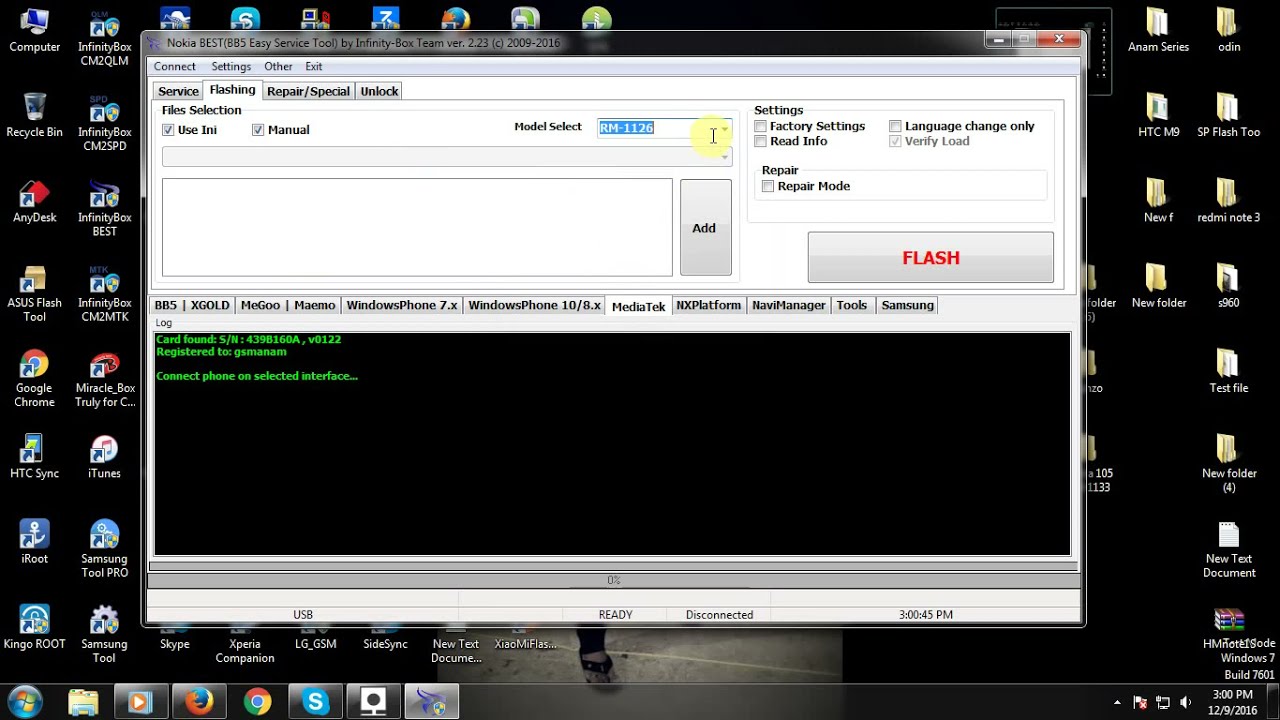Launch the Miracle_Box desktop shortcut
This screenshot has width=1280, height=720.
coord(104,379)
